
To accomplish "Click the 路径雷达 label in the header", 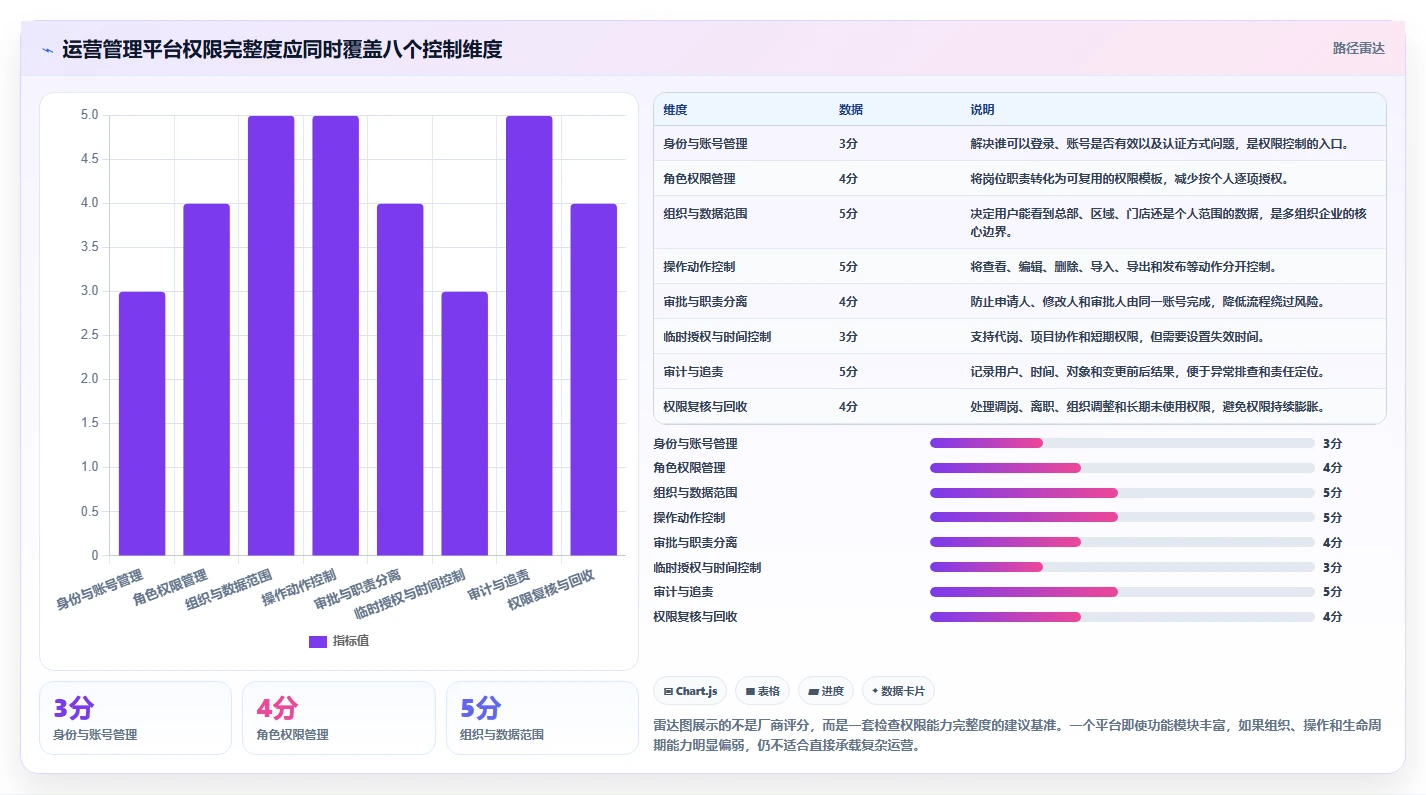I will [x=1358, y=48].
